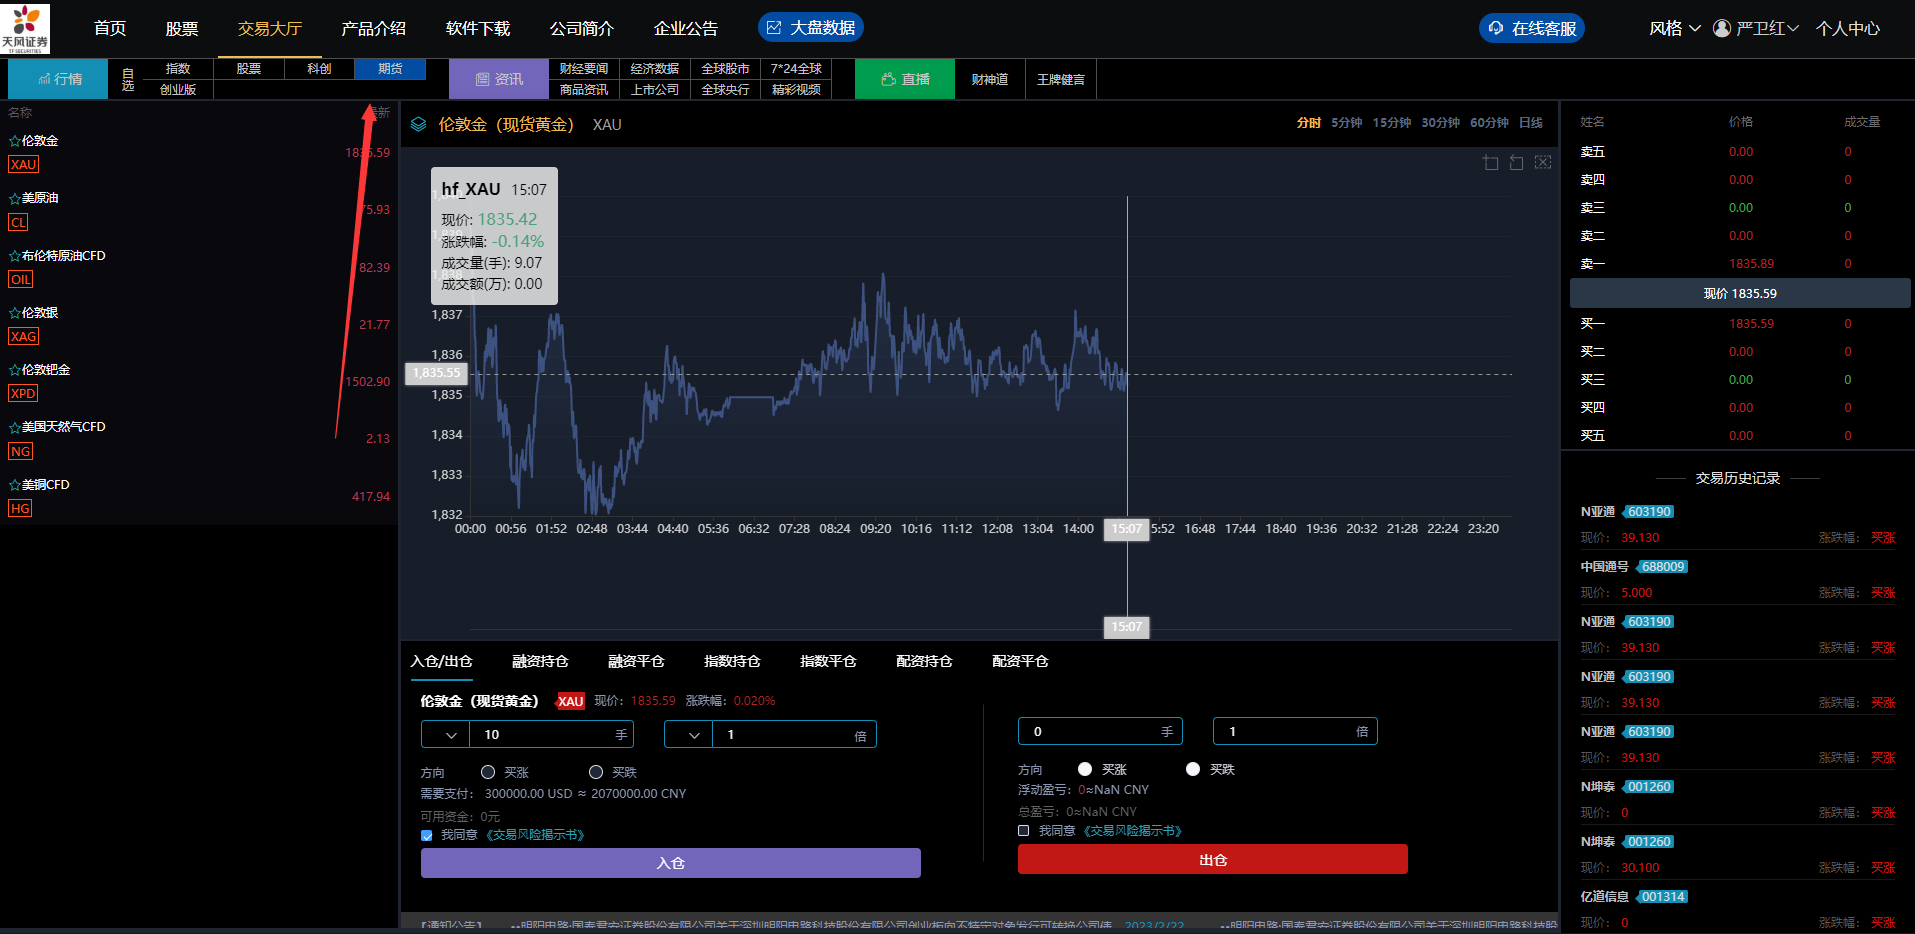Click the clear selection icon on chart
The image size is (1915, 934).
click(x=1543, y=163)
